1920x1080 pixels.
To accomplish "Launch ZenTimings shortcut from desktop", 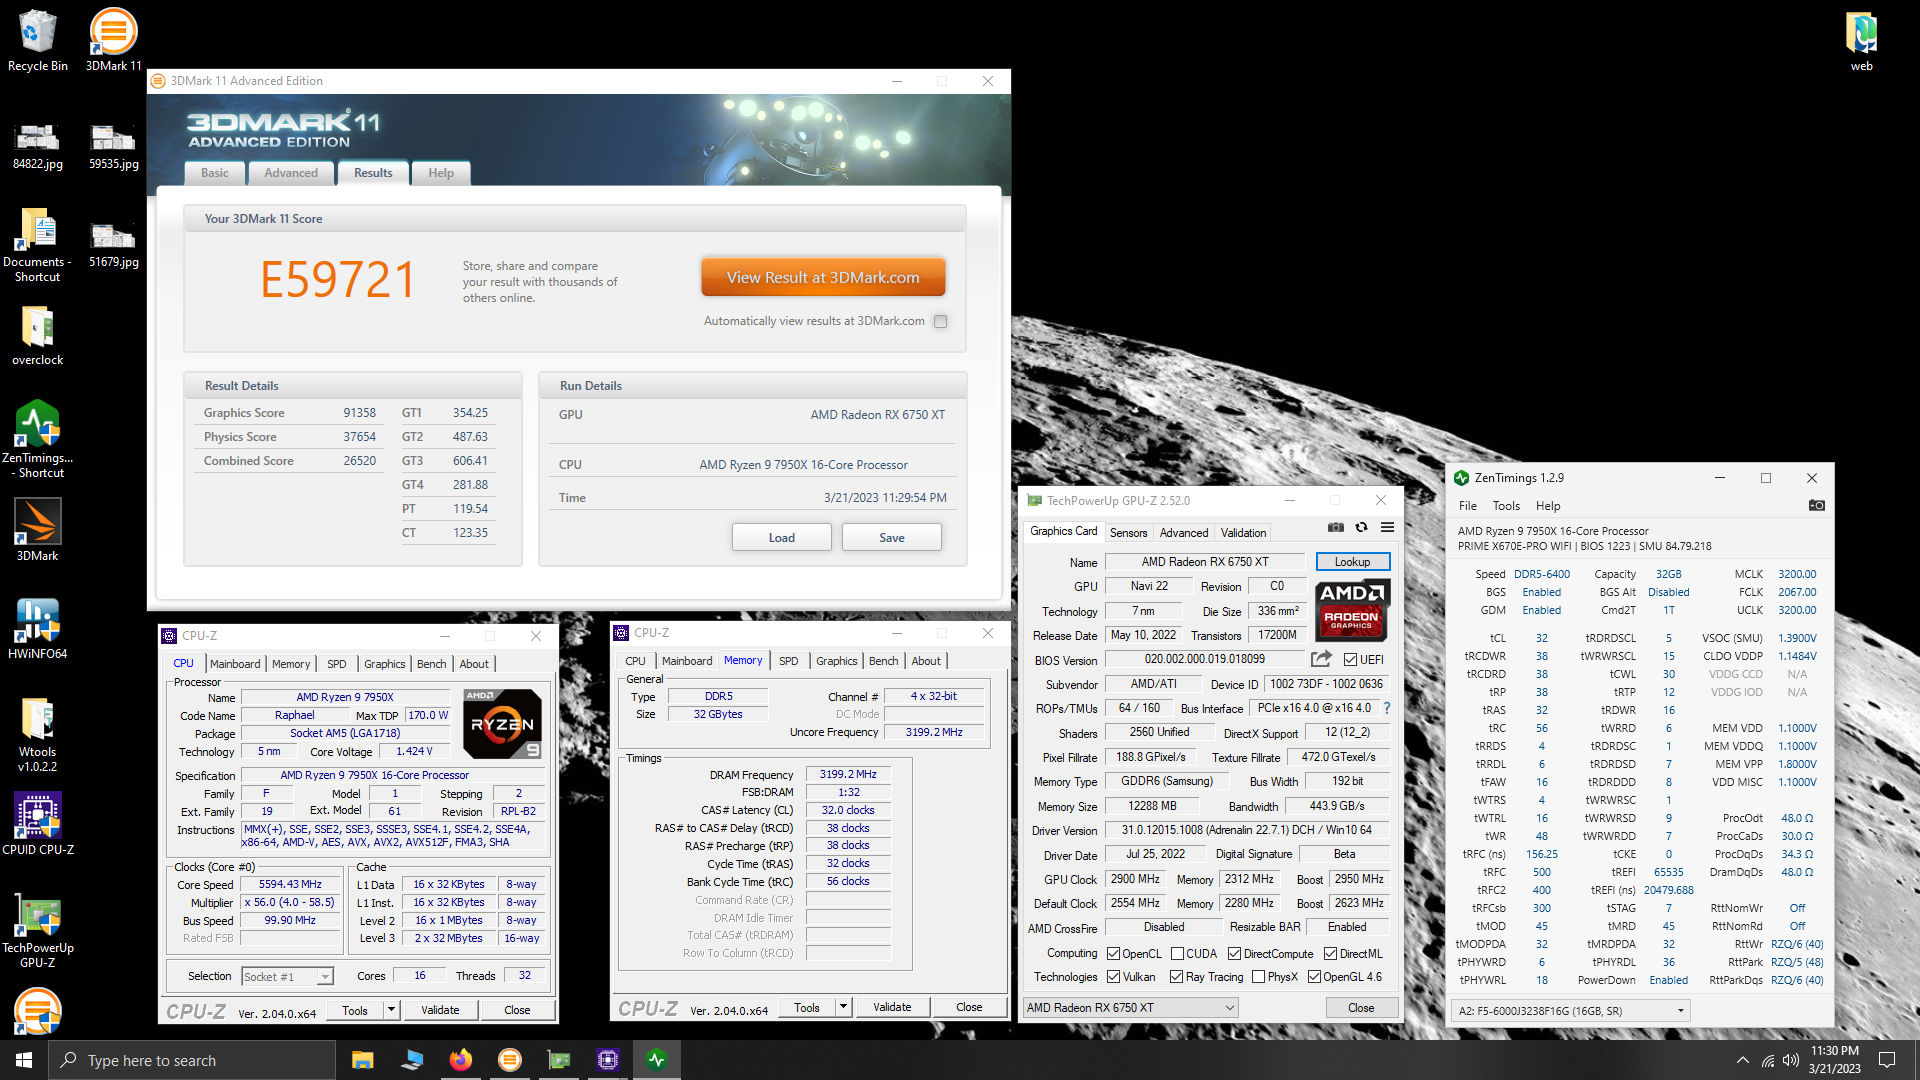I will (x=37, y=438).
